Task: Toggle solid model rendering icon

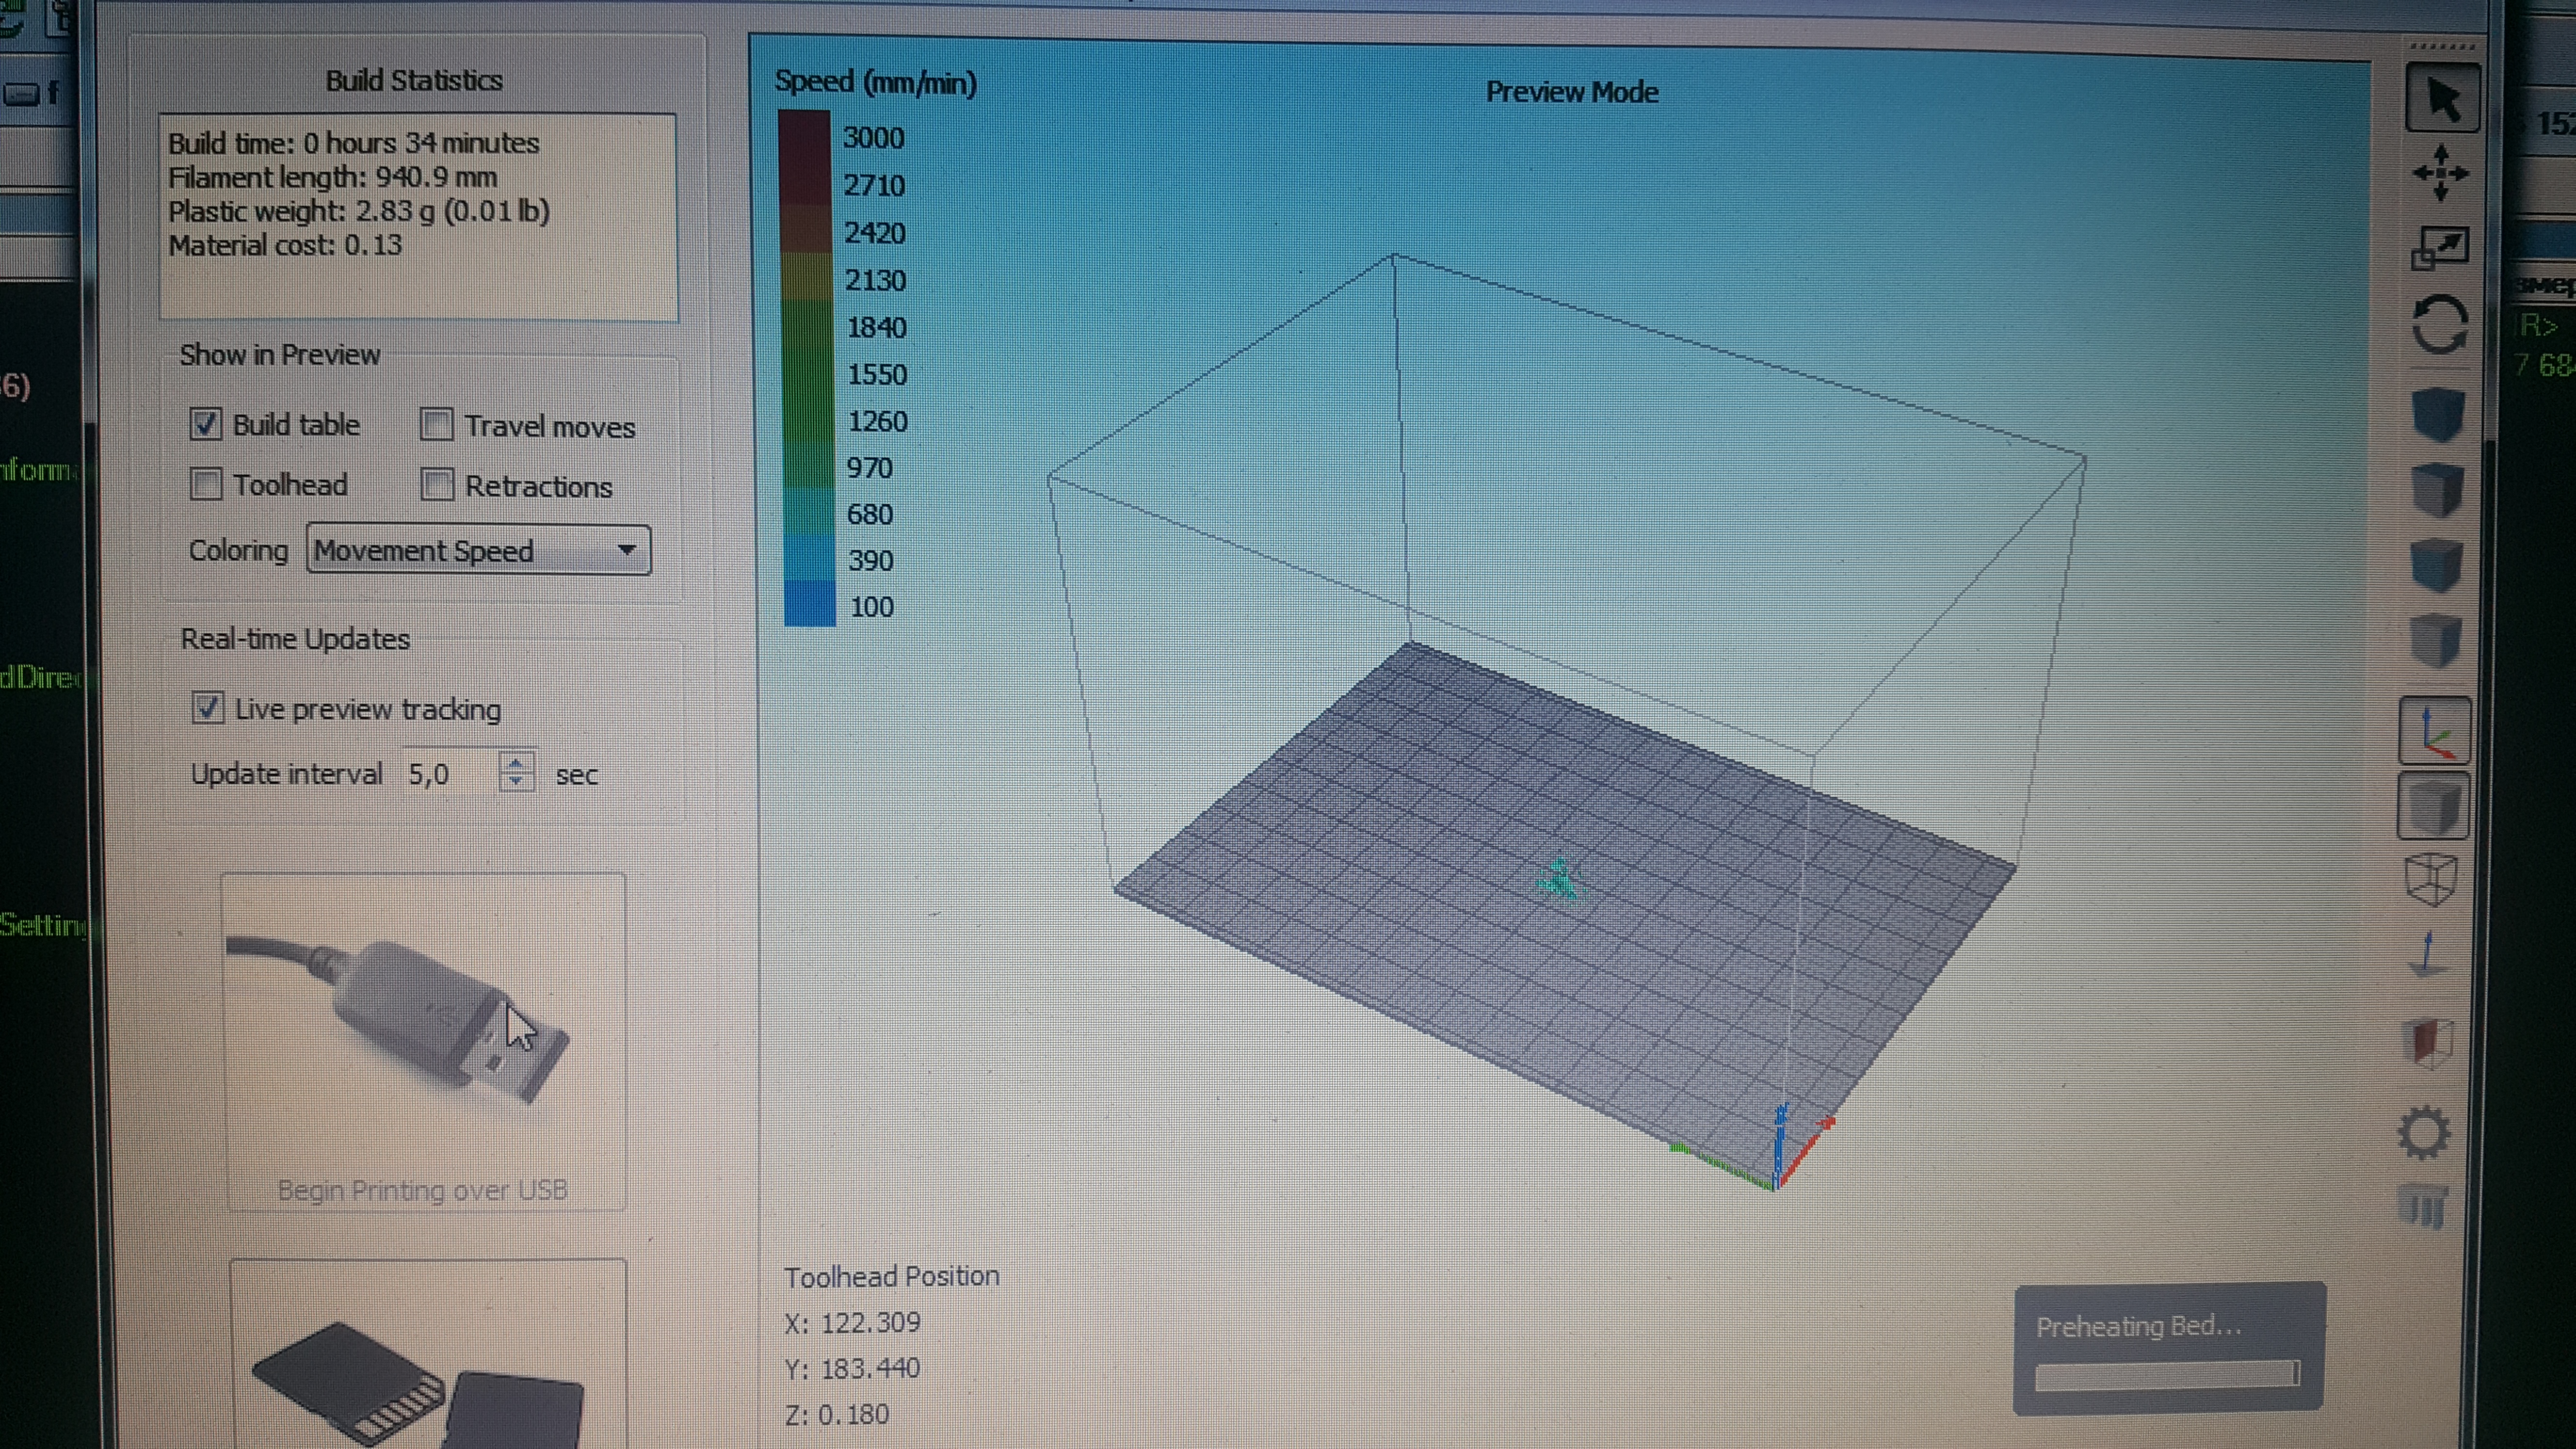Action: click(x=2433, y=807)
